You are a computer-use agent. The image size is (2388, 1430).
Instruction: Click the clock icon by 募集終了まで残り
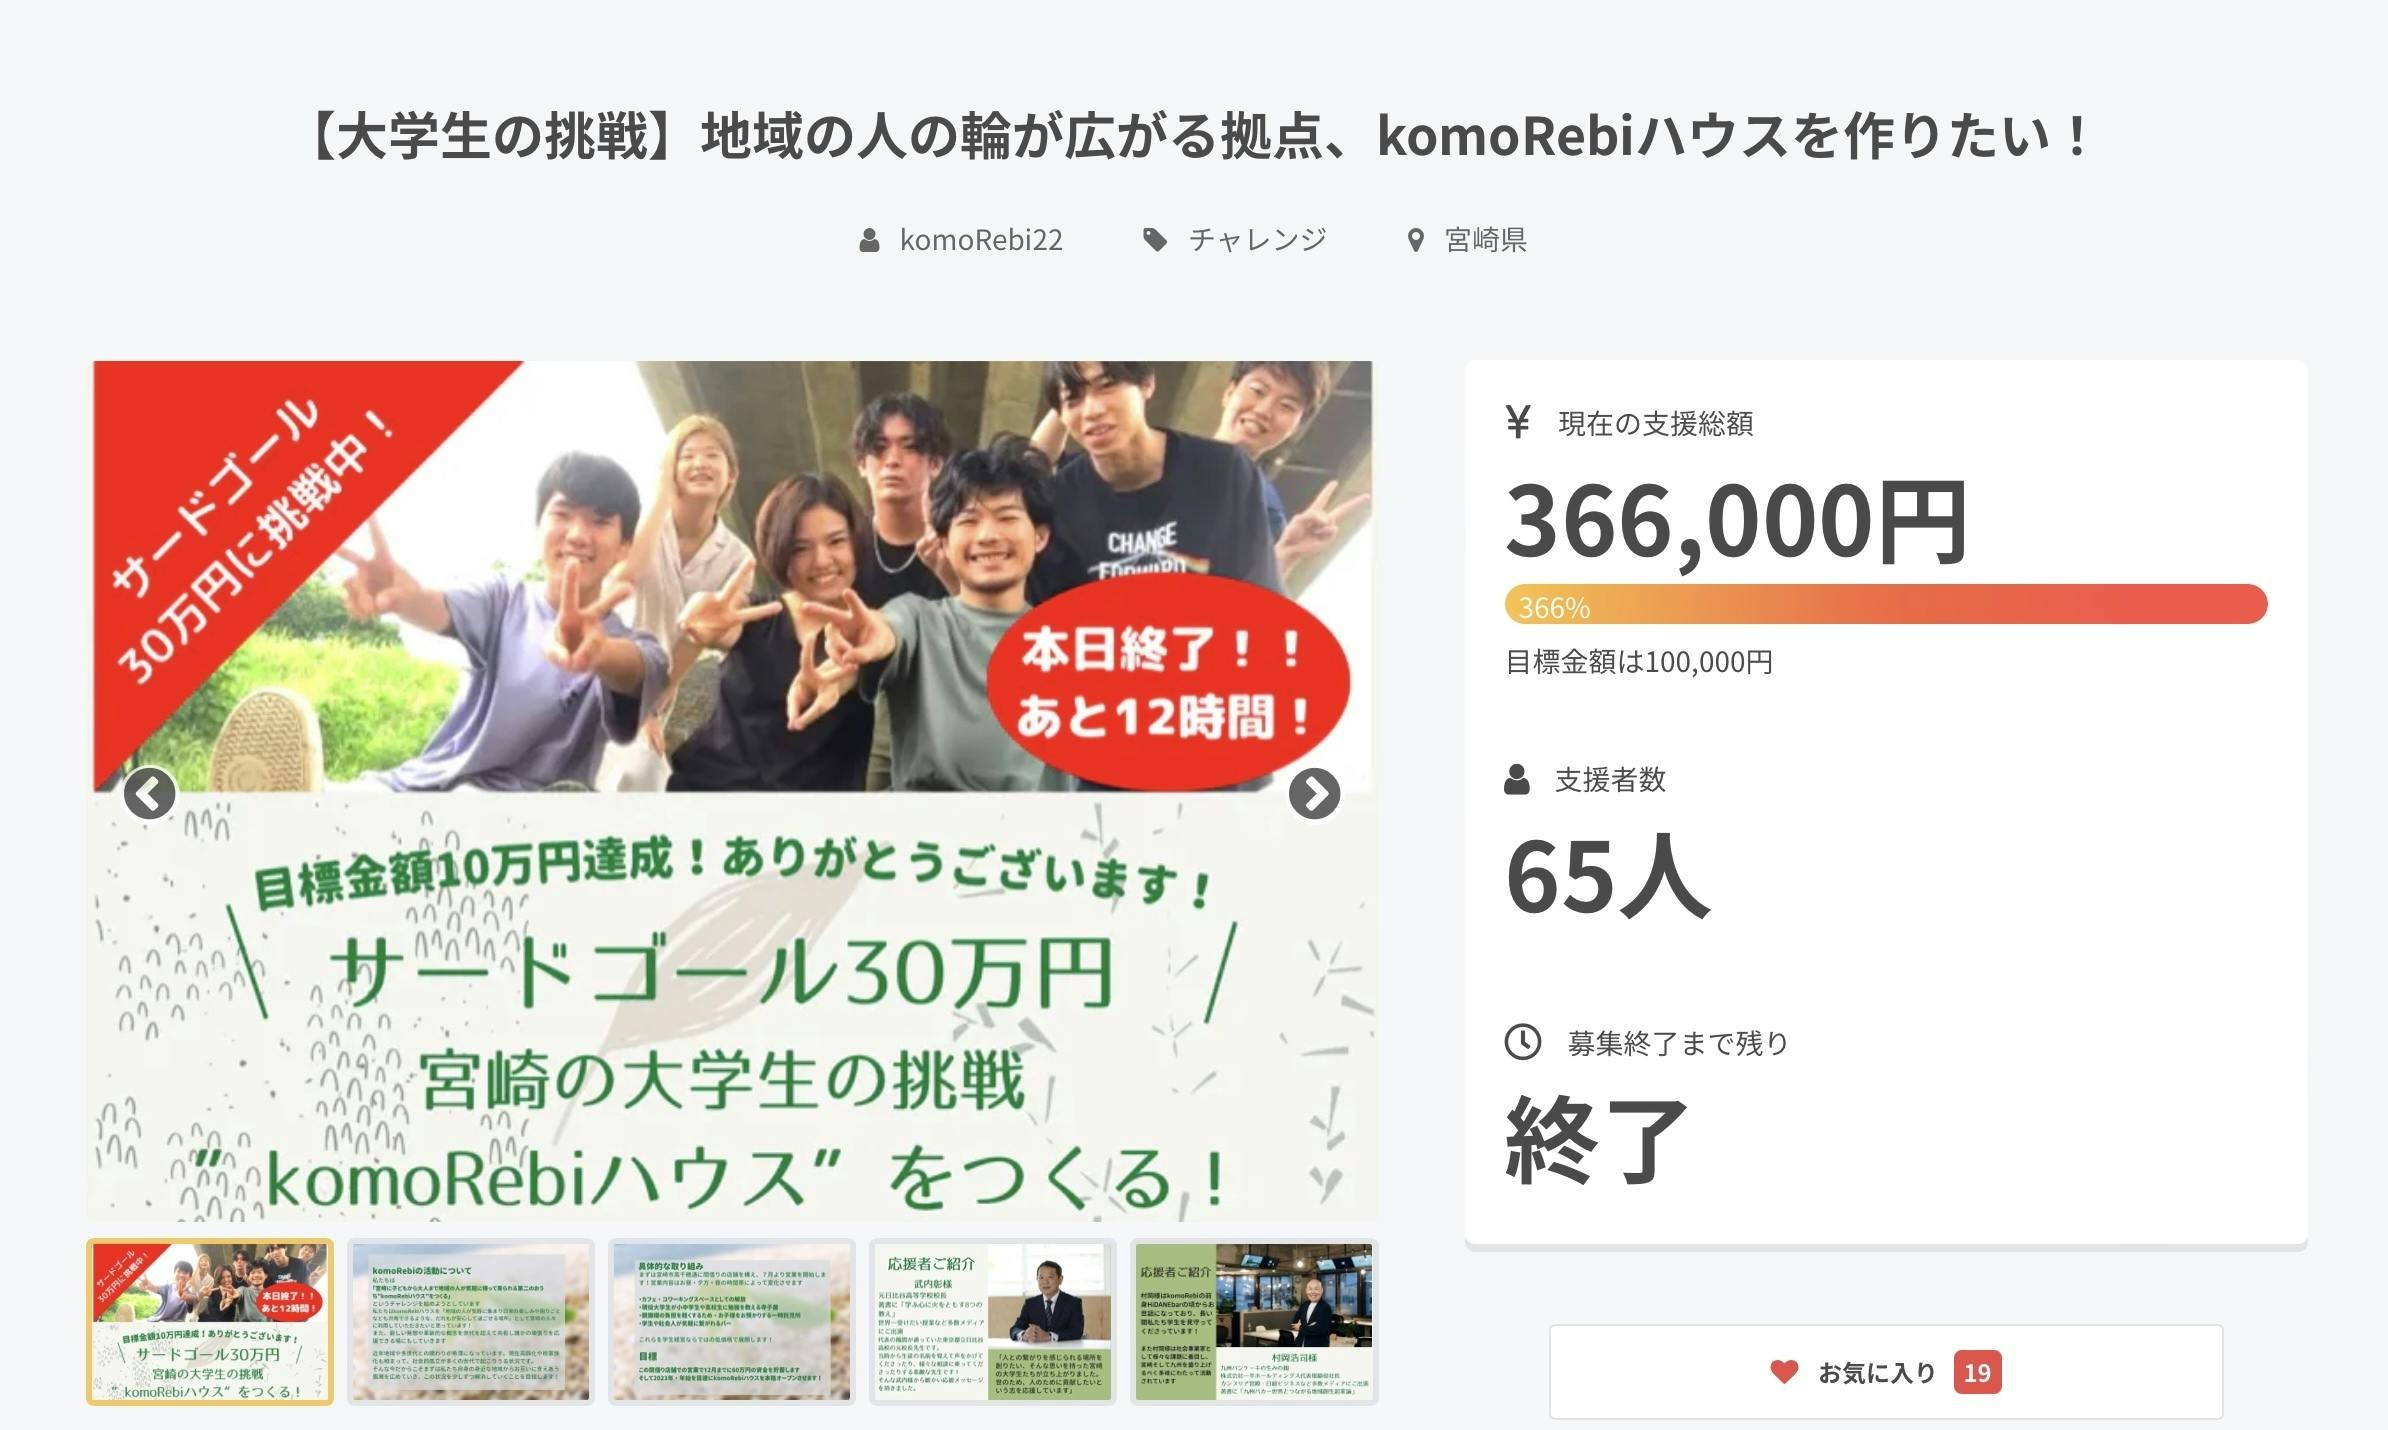[x=1522, y=1042]
